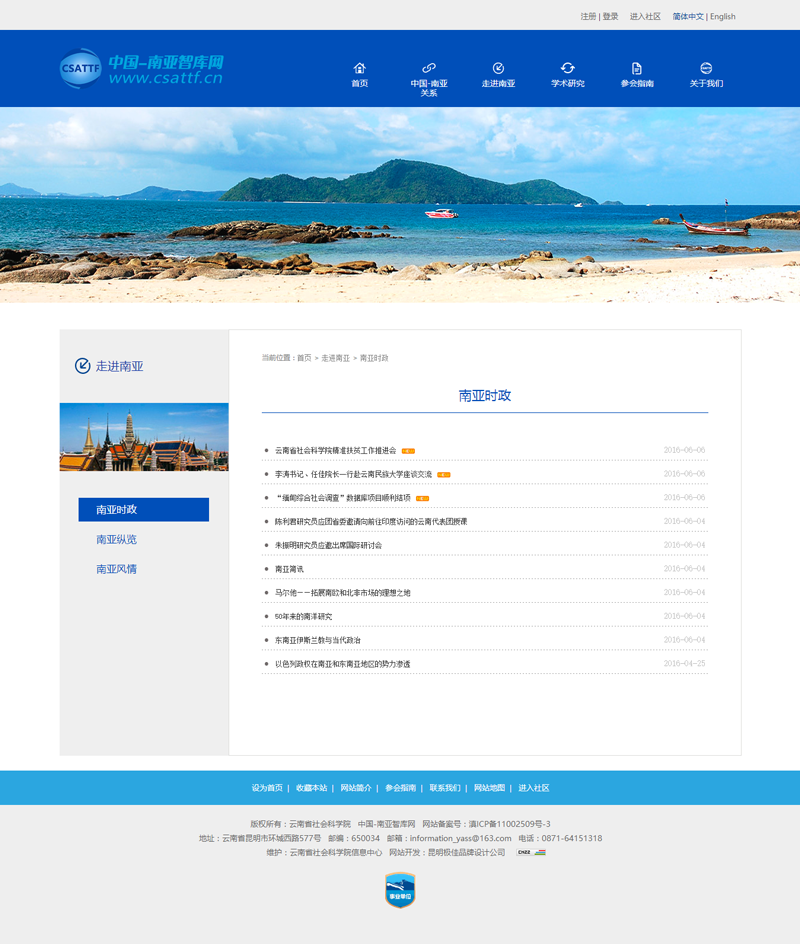The width and height of the screenshot is (800, 944).
Task: Click 走进南亚 in the breadcrumb trail
Action: click(x=335, y=358)
